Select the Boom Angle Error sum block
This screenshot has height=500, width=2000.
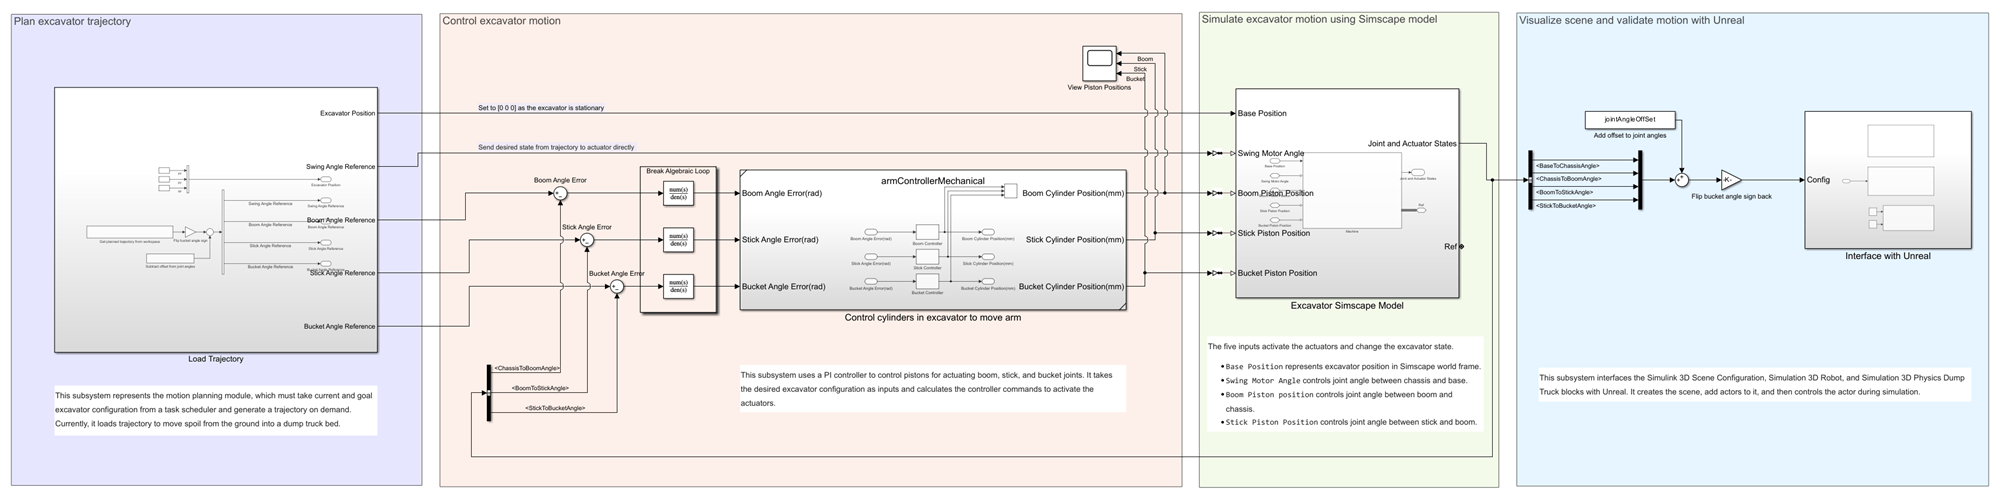pos(561,193)
